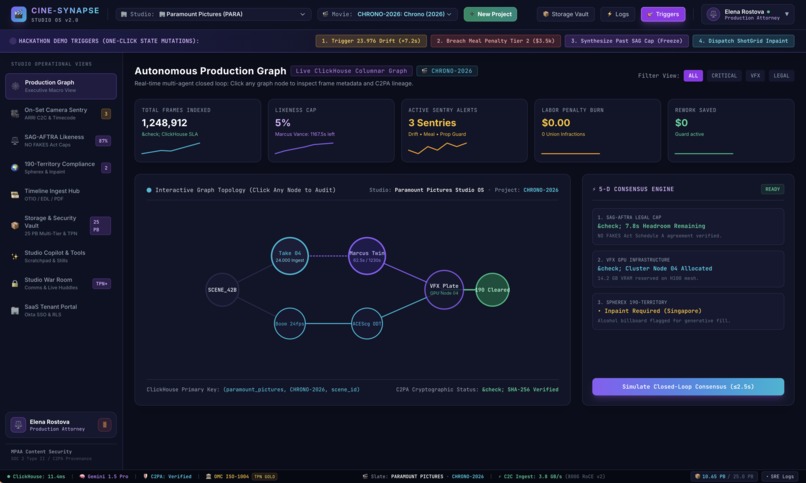Expand the Elena Rostova user menu arrow
806x483 pixels.
click(x=786, y=14)
